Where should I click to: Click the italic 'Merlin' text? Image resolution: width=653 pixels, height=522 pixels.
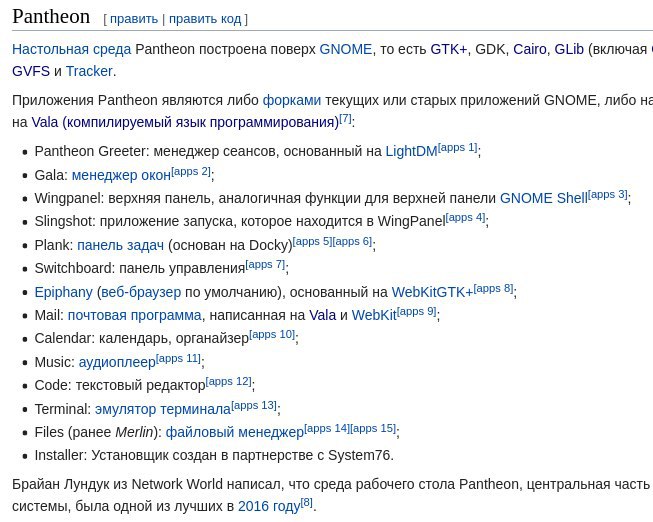(x=134, y=432)
